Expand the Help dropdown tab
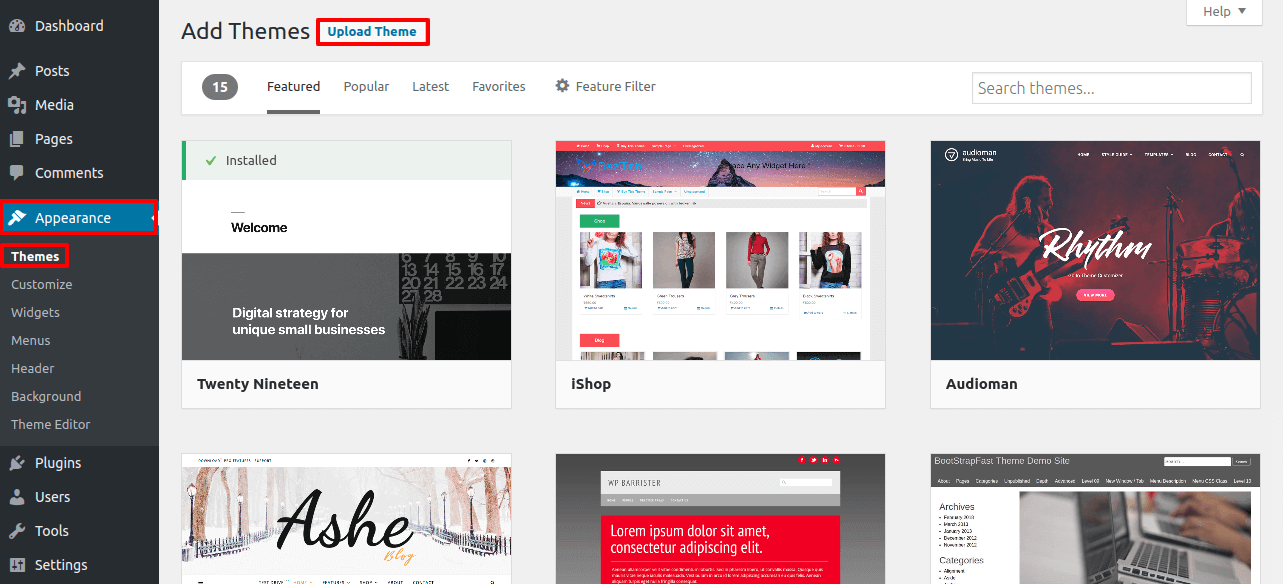1283x584 pixels. coord(1225,12)
